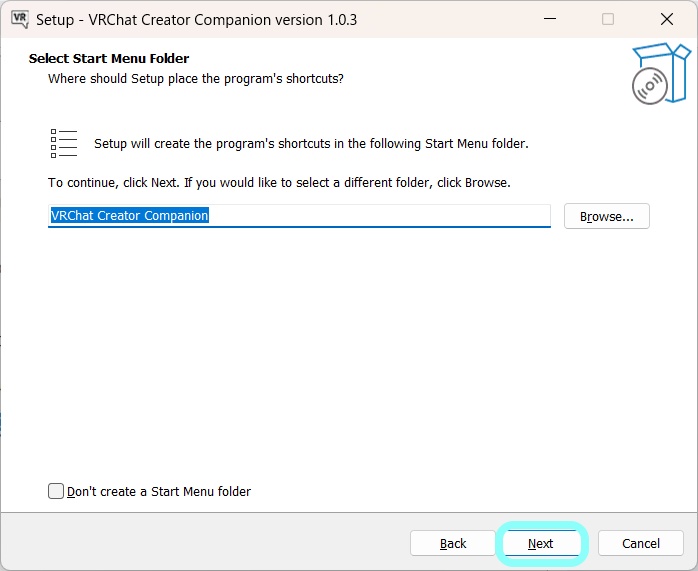Close the Setup window
Screen dimensions: 698x571
click(666, 19)
